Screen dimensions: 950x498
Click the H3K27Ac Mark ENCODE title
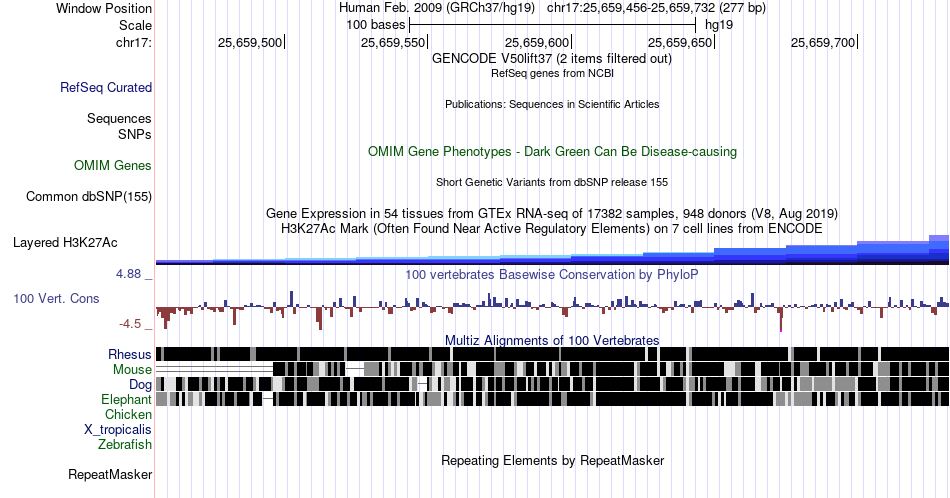point(552,228)
